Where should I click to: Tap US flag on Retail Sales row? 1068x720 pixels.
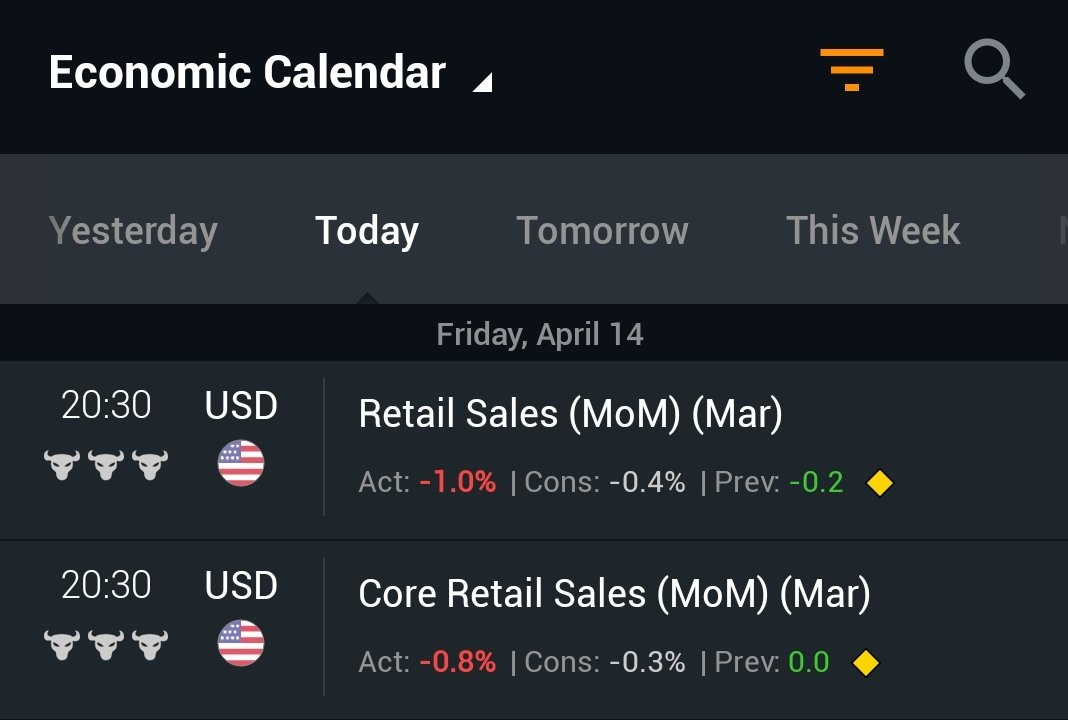pyautogui.click(x=241, y=464)
